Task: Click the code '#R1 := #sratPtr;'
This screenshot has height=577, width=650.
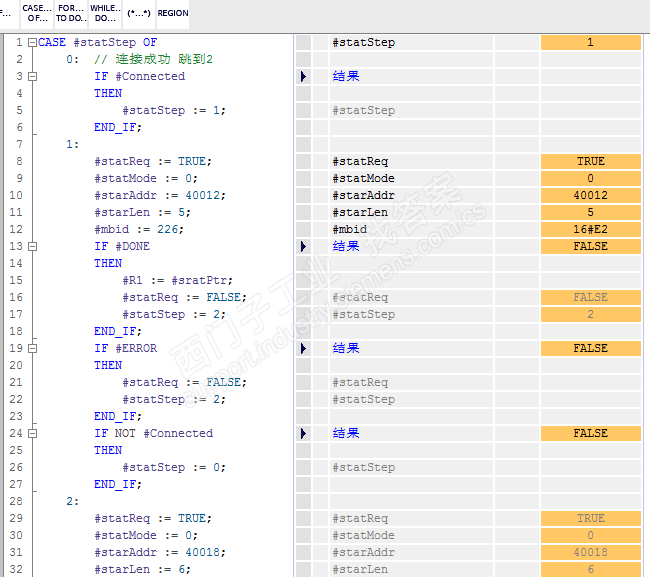Action: [x=177, y=281]
